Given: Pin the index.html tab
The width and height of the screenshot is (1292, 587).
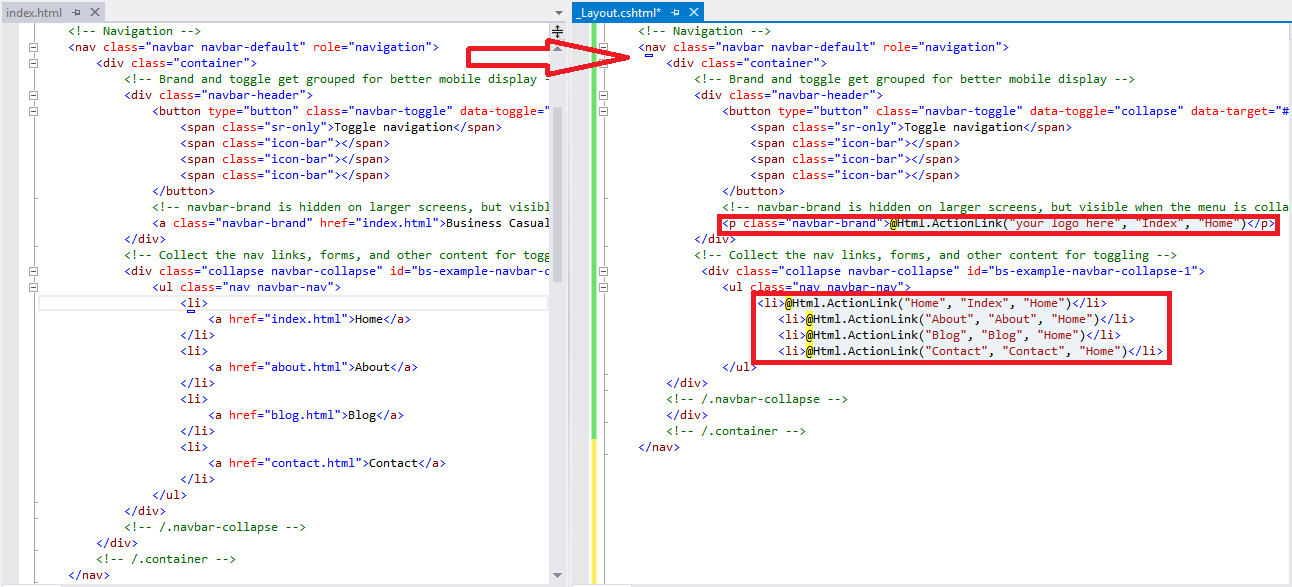Looking at the screenshot, I should pyautogui.click(x=77, y=11).
